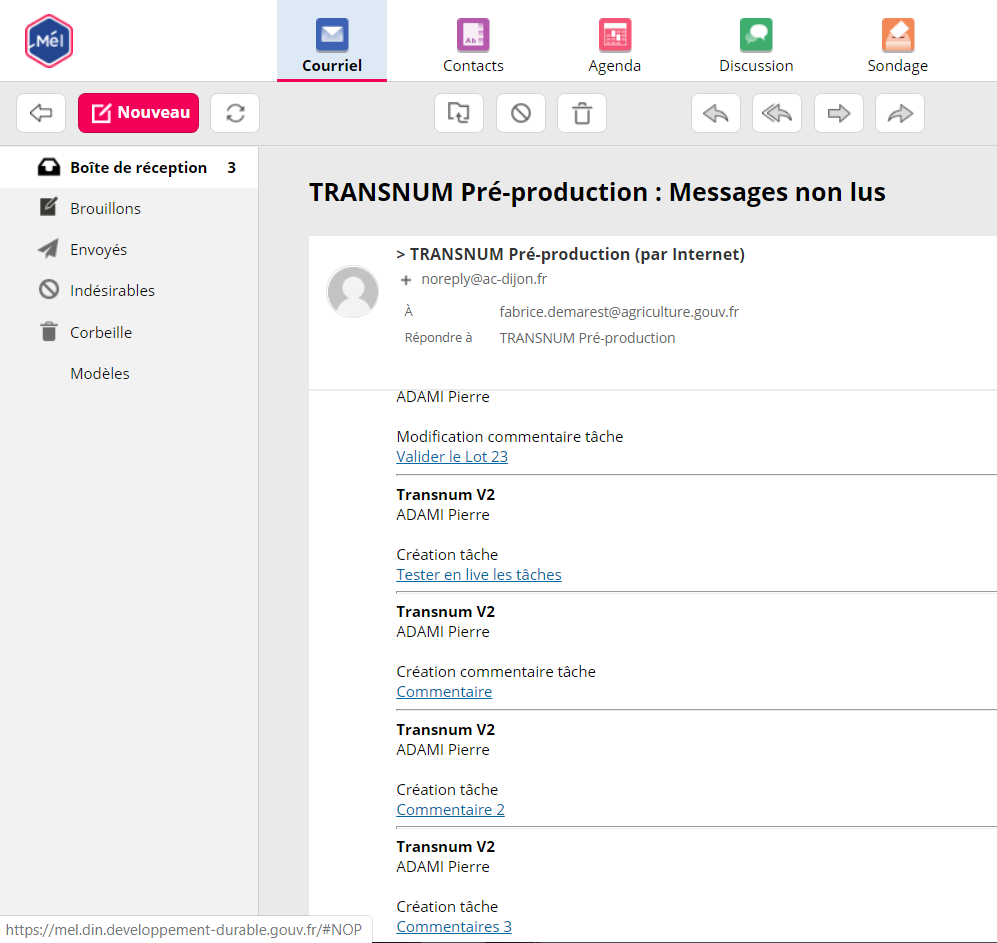Viewport: 997px width, 943px height.
Task: Select the Corbeille folder
Action: point(101,332)
